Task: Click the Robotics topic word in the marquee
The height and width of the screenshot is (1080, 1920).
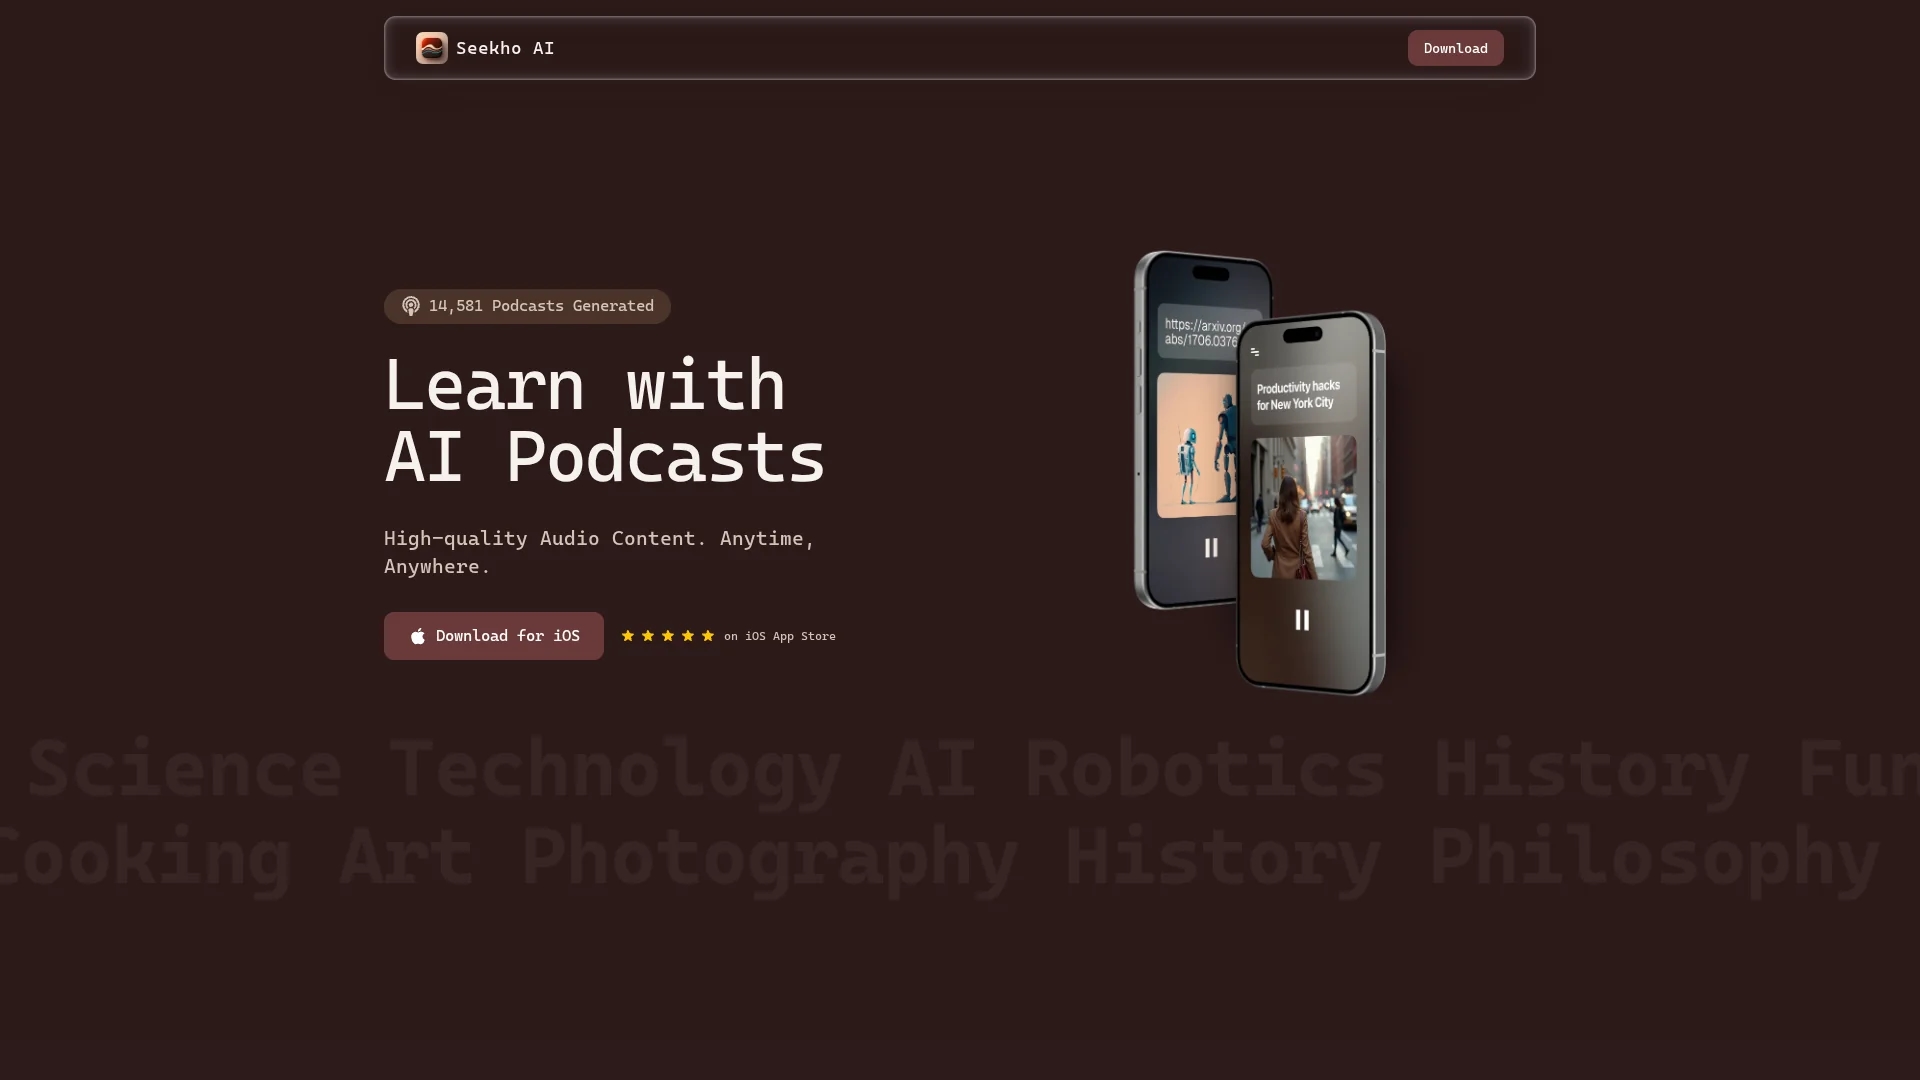Action: pyautogui.click(x=1205, y=768)
